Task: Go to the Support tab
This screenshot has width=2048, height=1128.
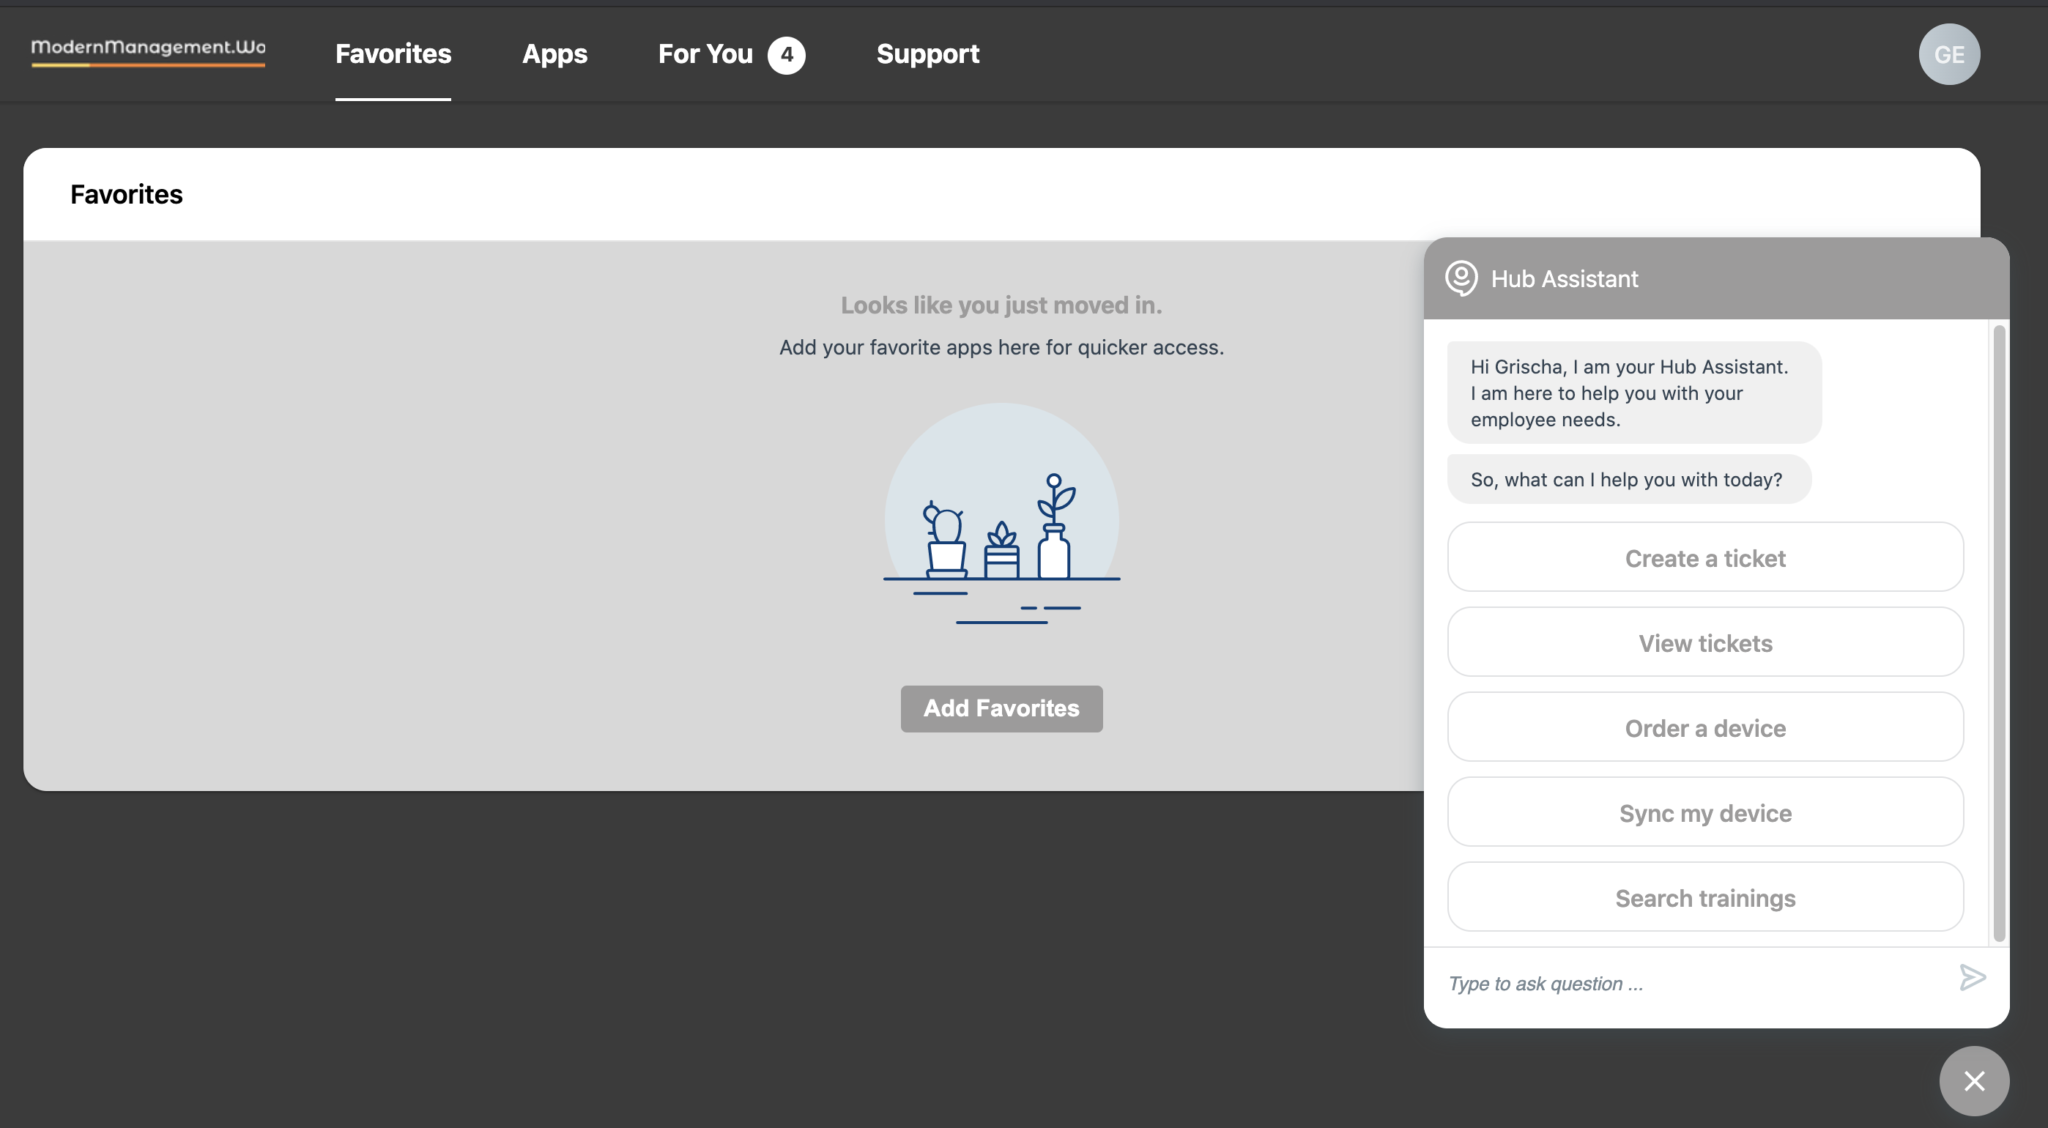Action: point(927,54)
